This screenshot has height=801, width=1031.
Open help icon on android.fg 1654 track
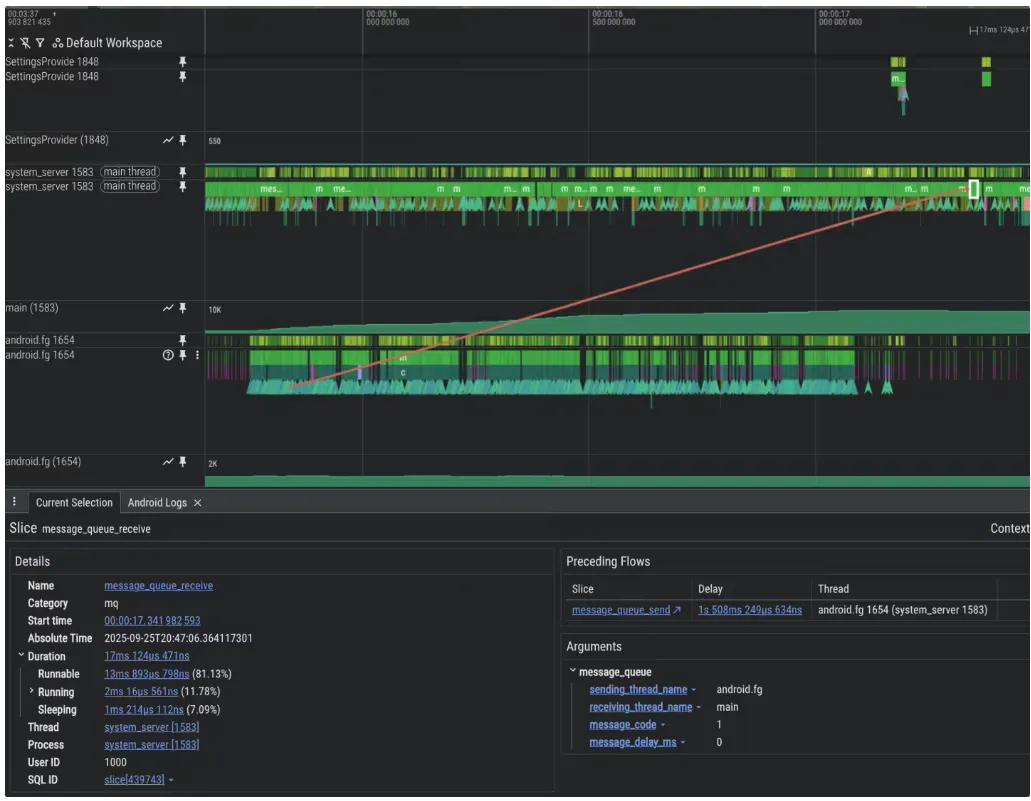pyautogui.click(x=168, y=355)
